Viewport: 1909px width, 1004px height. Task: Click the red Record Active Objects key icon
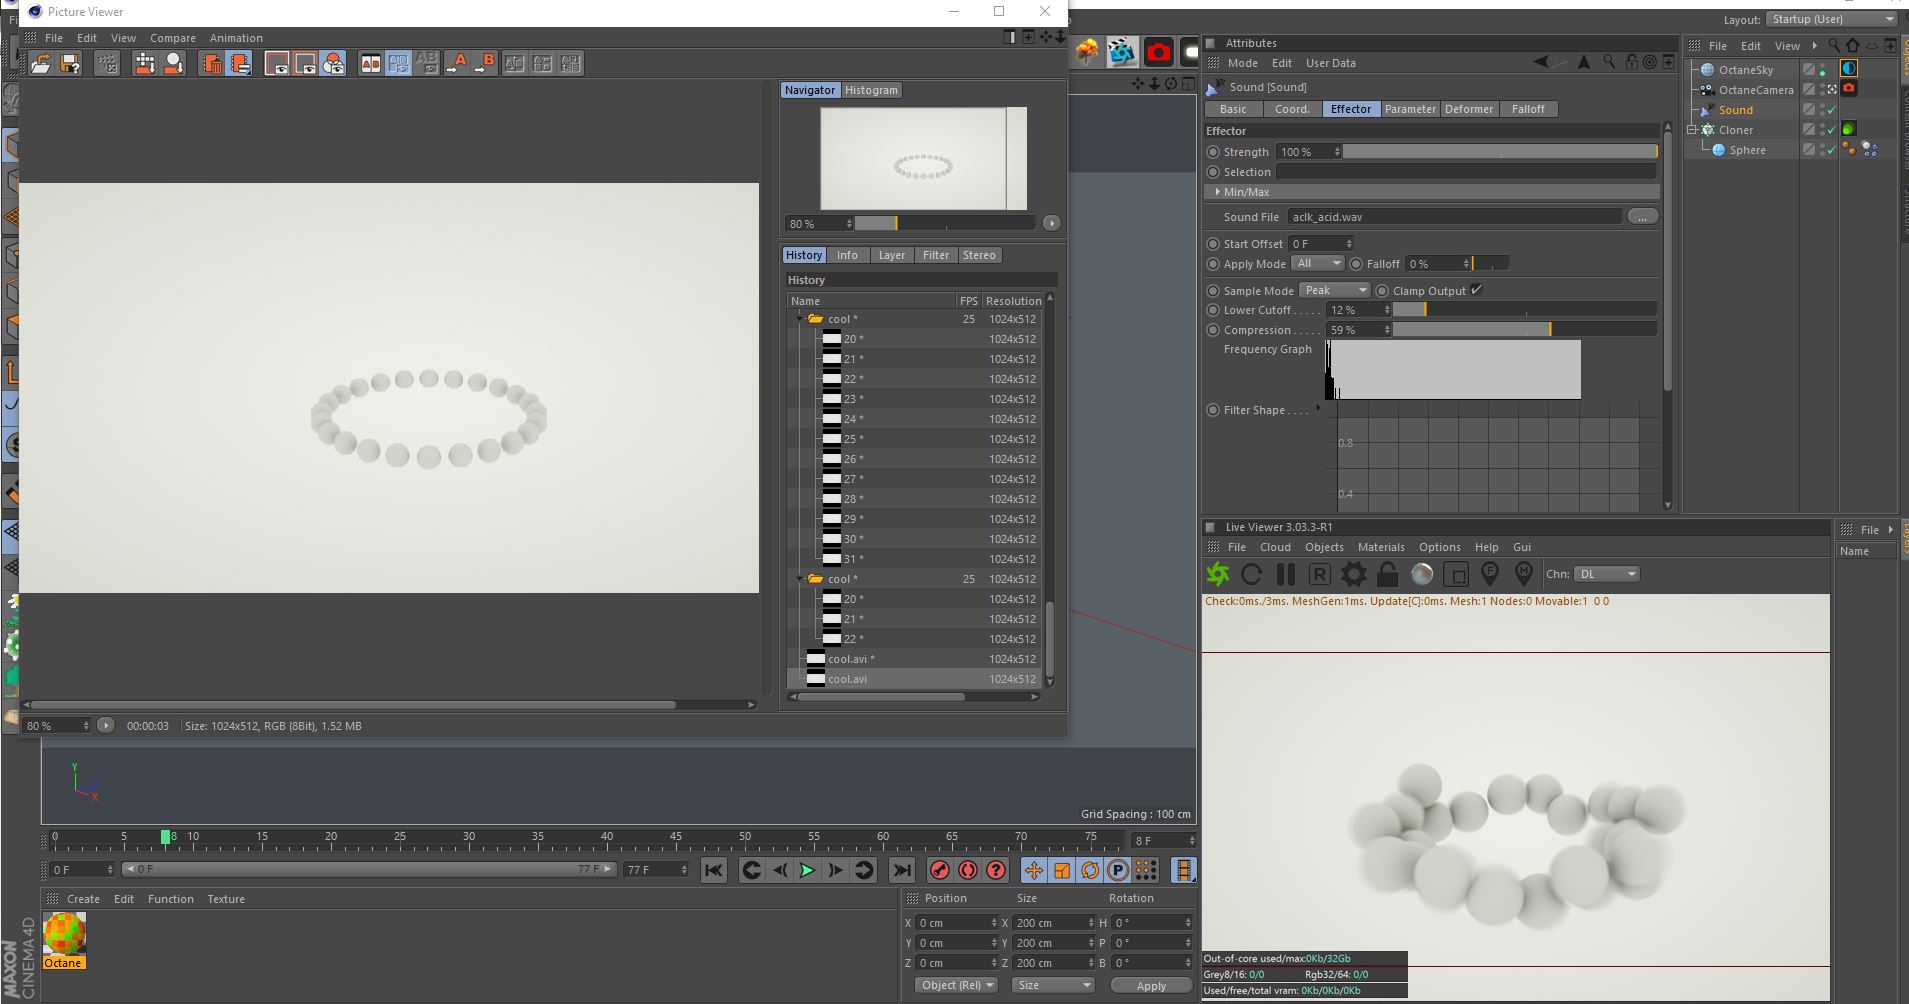(939, 870)
